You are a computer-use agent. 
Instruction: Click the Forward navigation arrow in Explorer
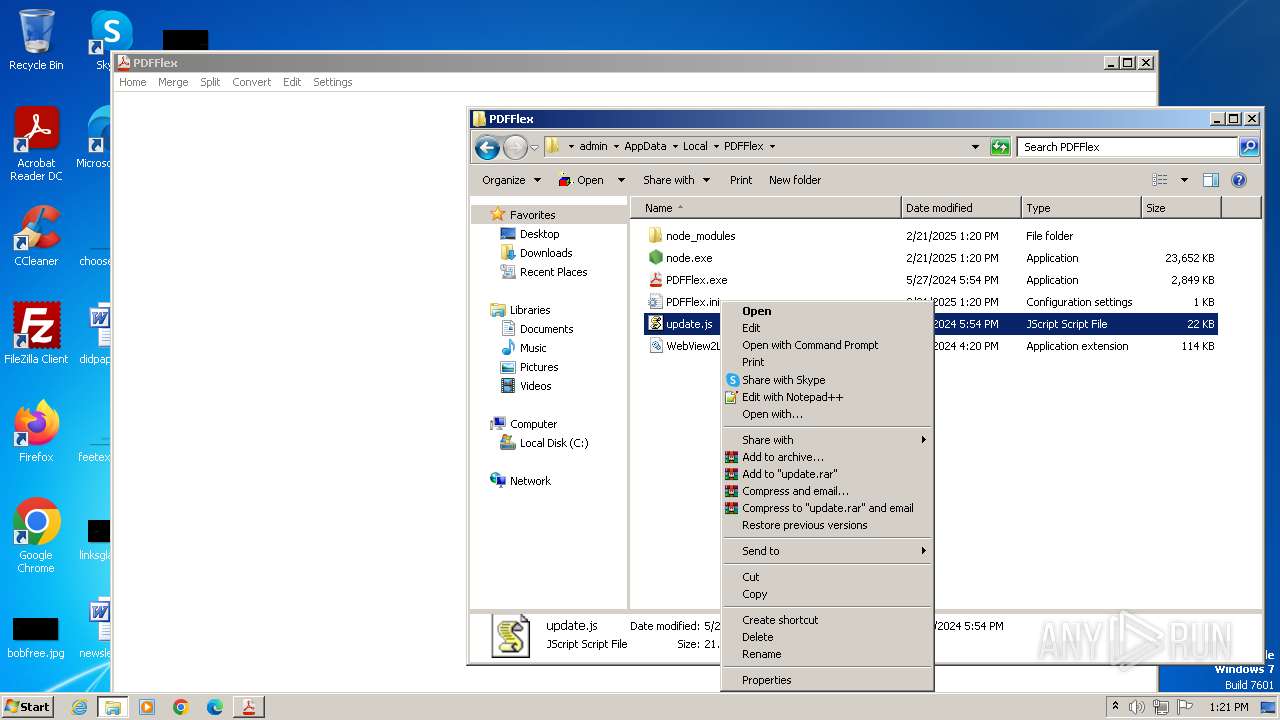515,147
